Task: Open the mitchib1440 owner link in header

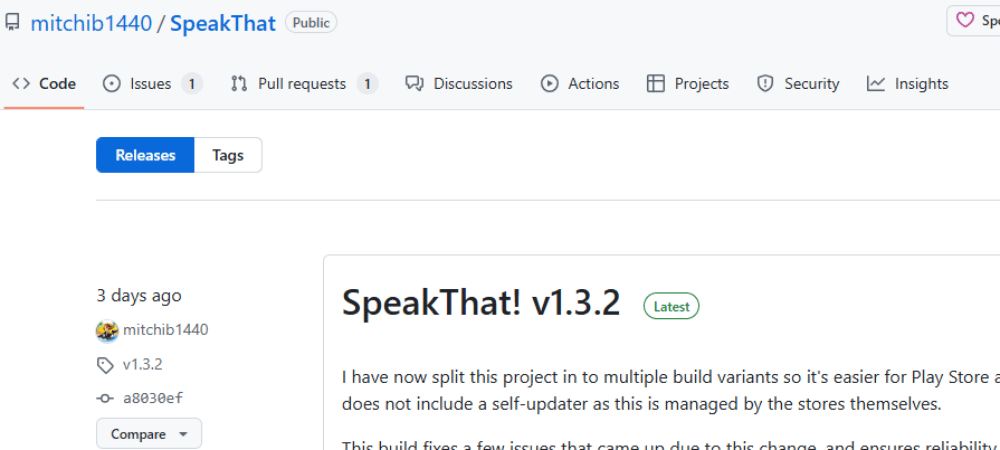Action: [91, 24]
